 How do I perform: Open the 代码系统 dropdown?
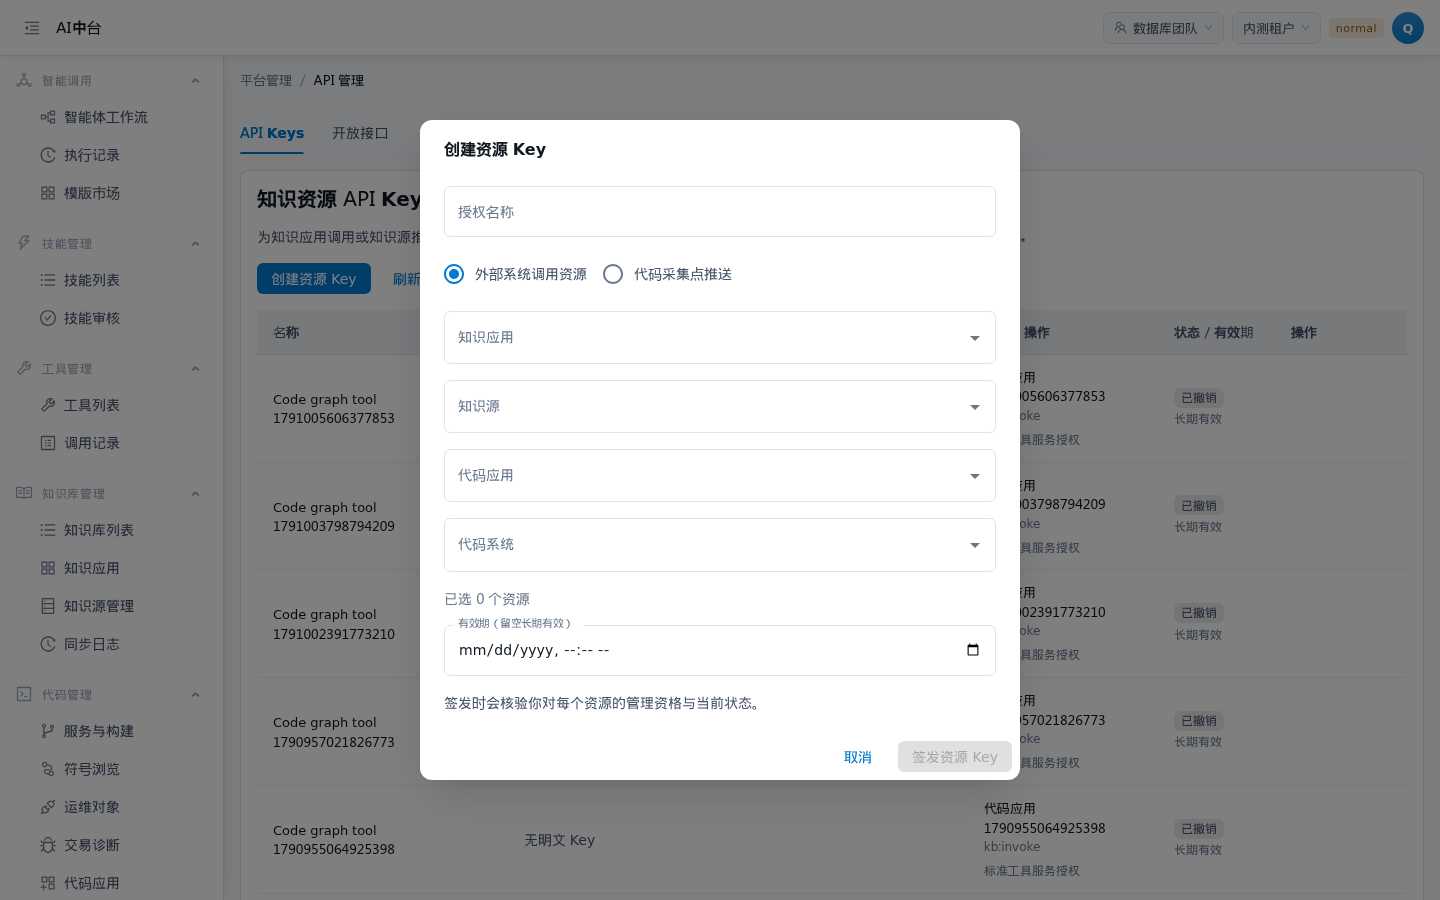point(720,545)
